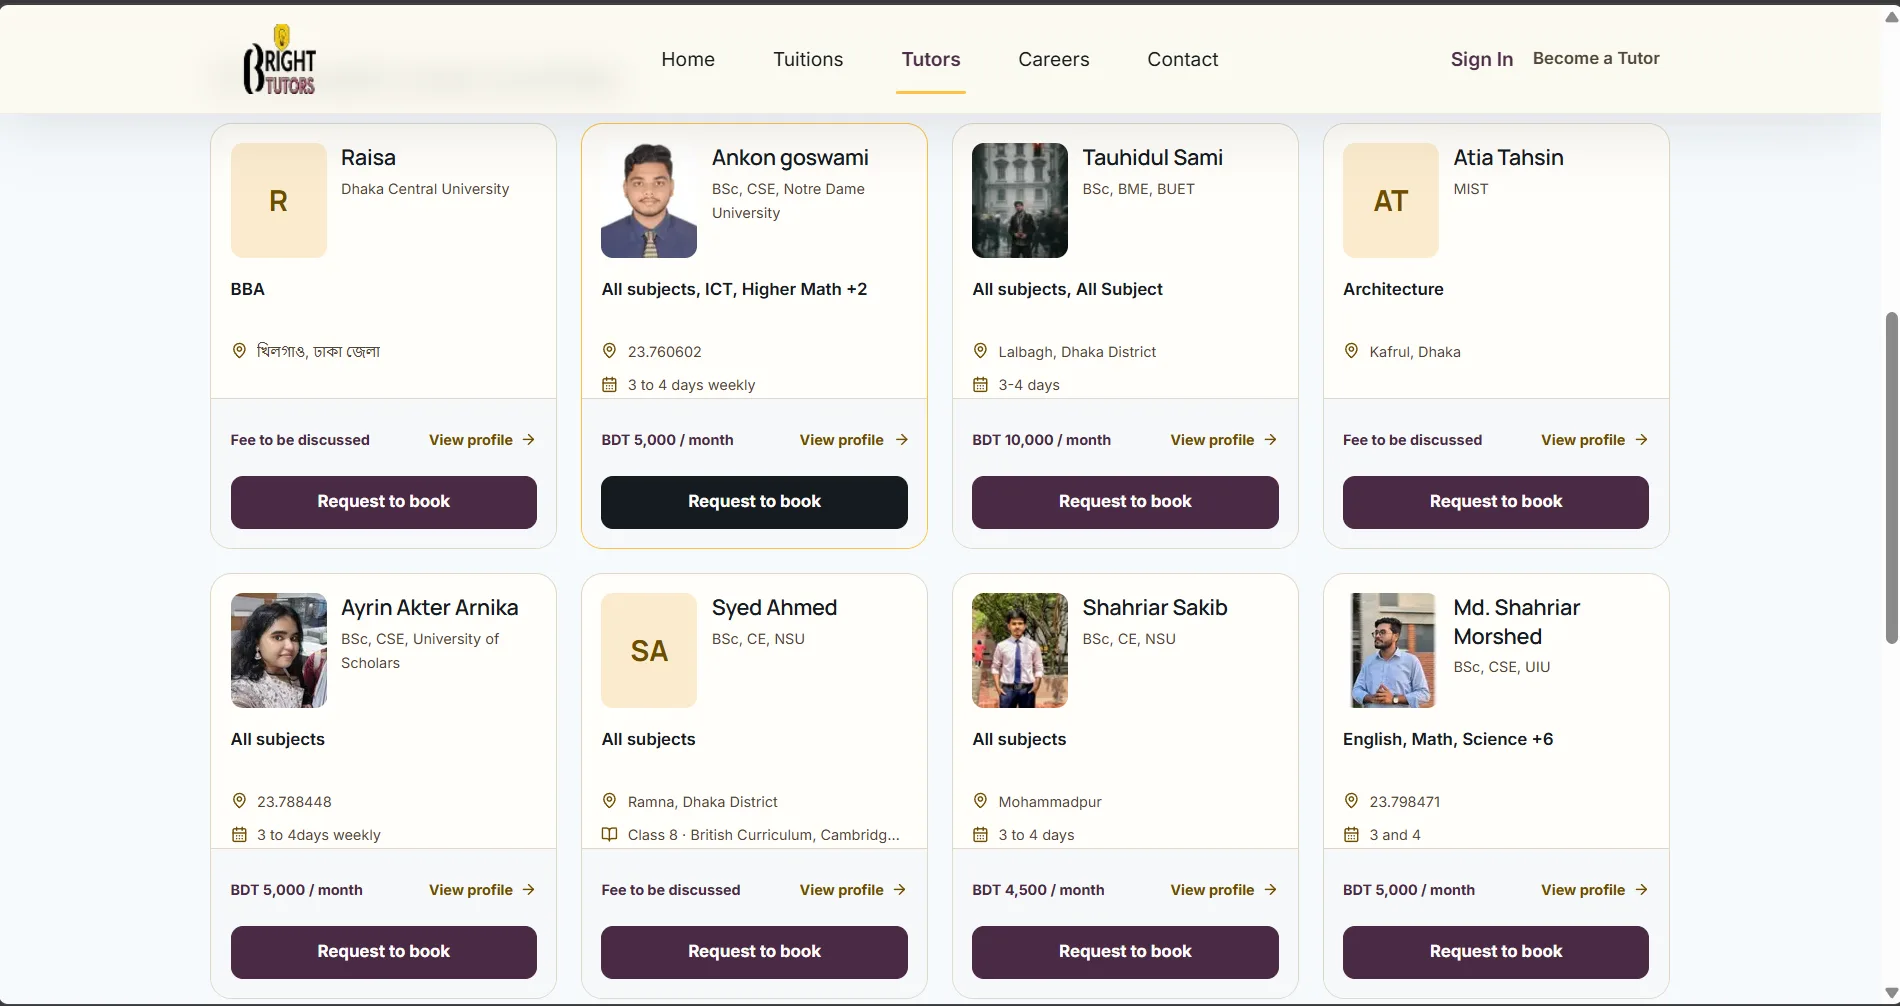Request to book Shahriar Sakib
Viewport: 1900px width, 1006px height.
[x=1125, y=952]
